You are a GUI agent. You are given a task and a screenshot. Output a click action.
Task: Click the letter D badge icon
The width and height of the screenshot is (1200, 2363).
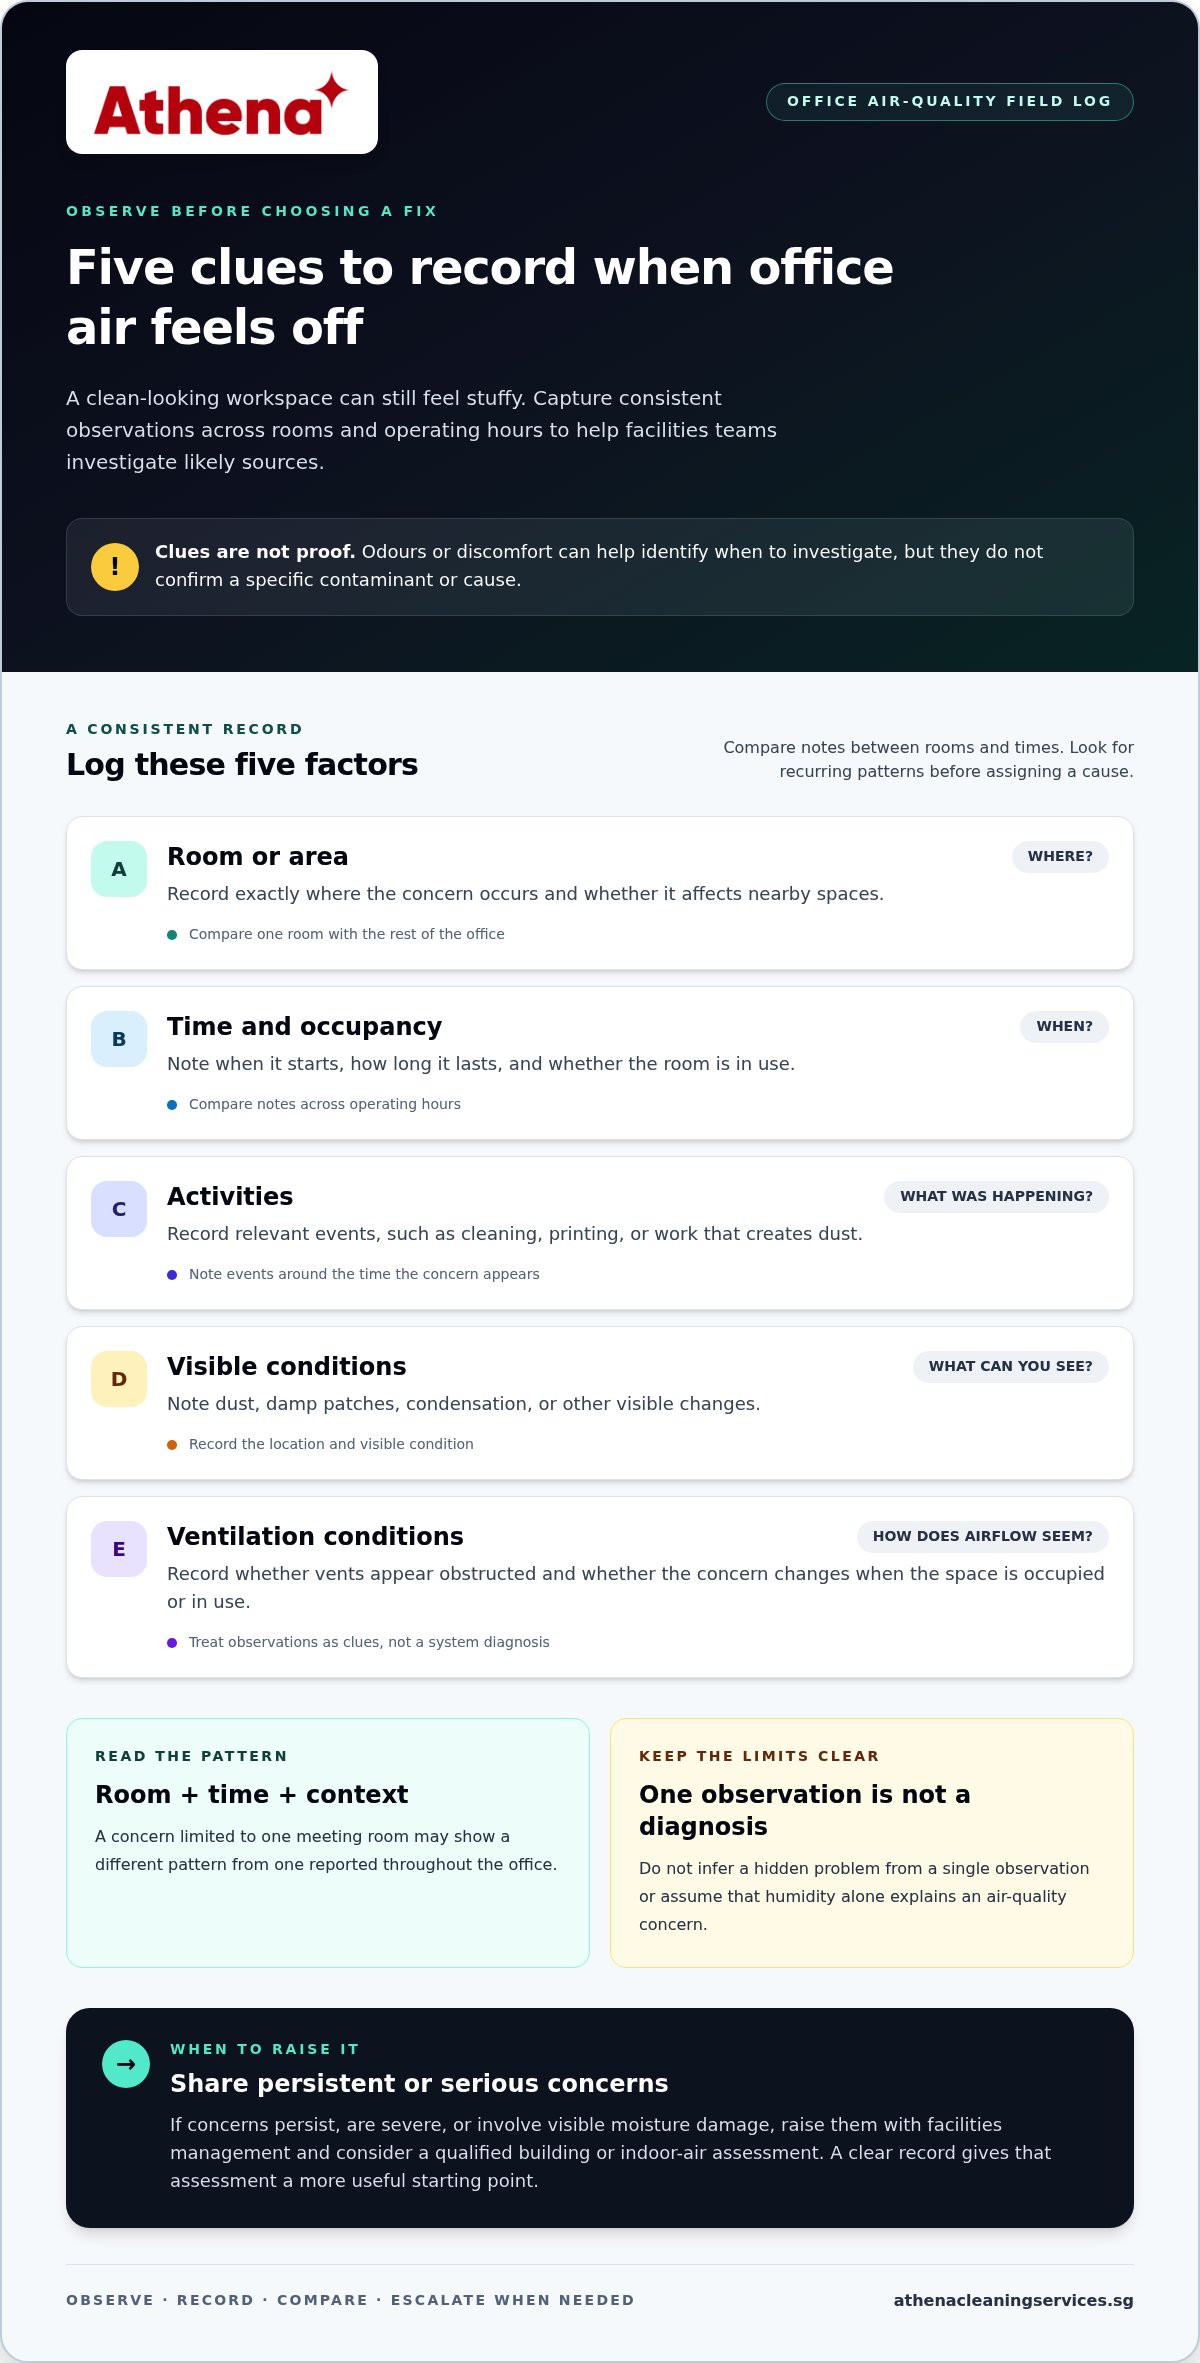pos(119,1379)
